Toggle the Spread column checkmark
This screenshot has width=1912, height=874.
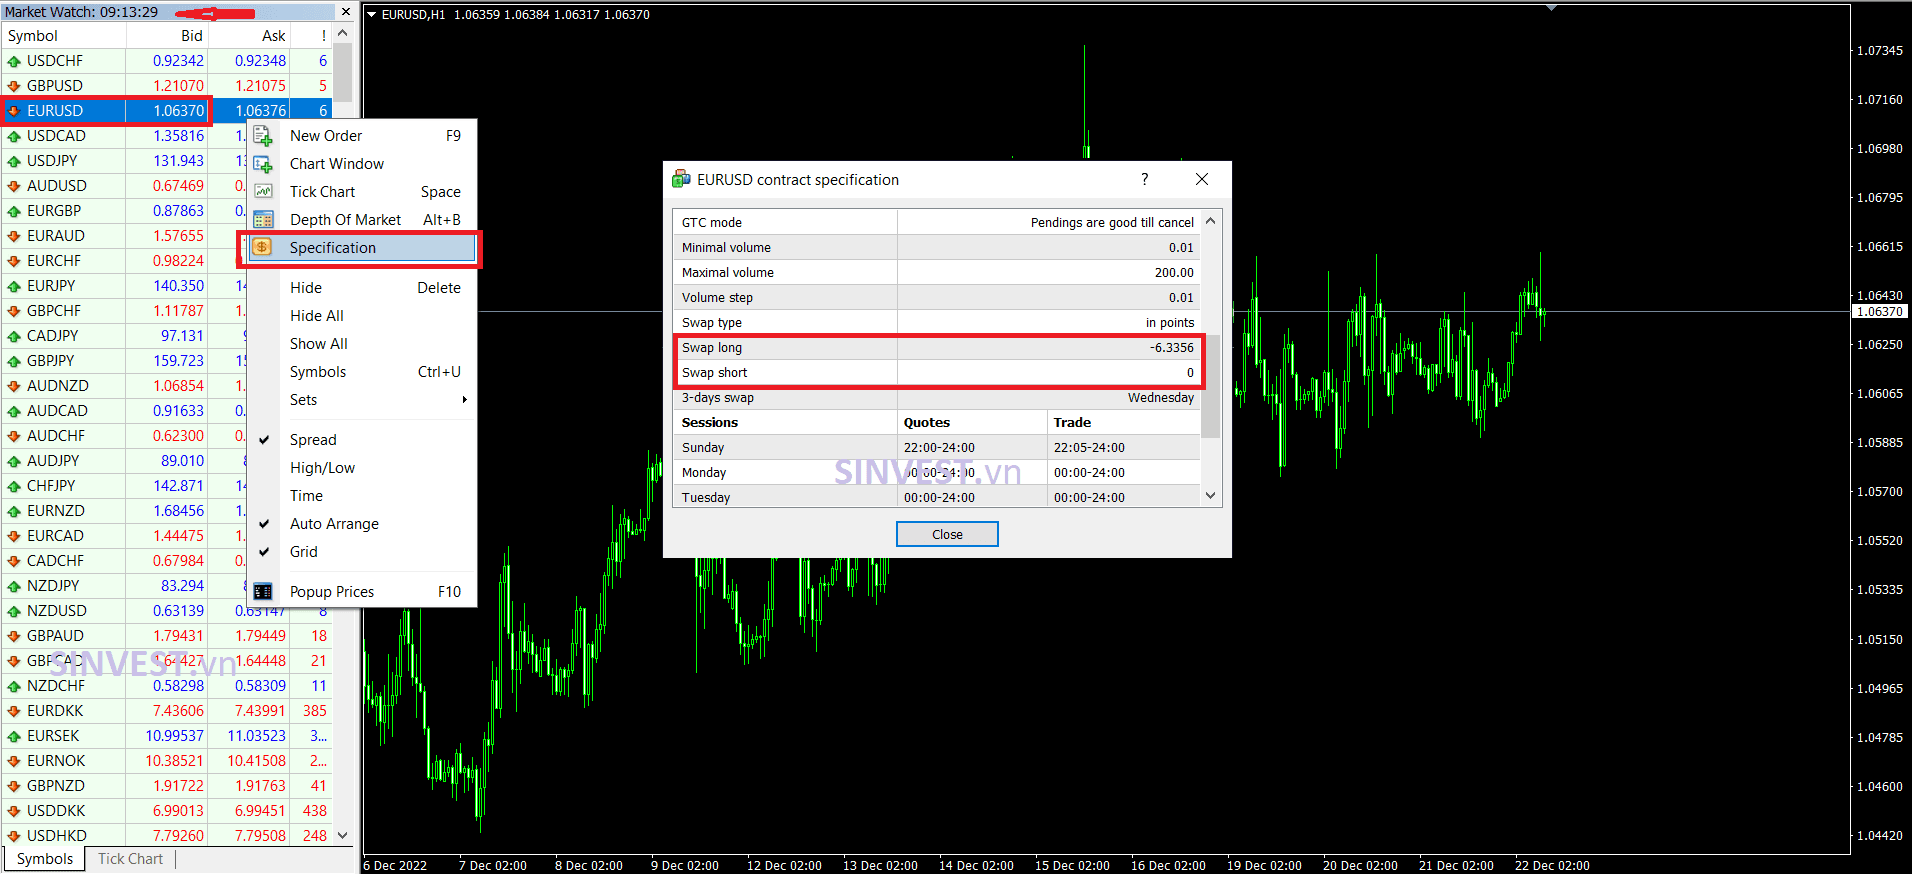coord(265,440)
